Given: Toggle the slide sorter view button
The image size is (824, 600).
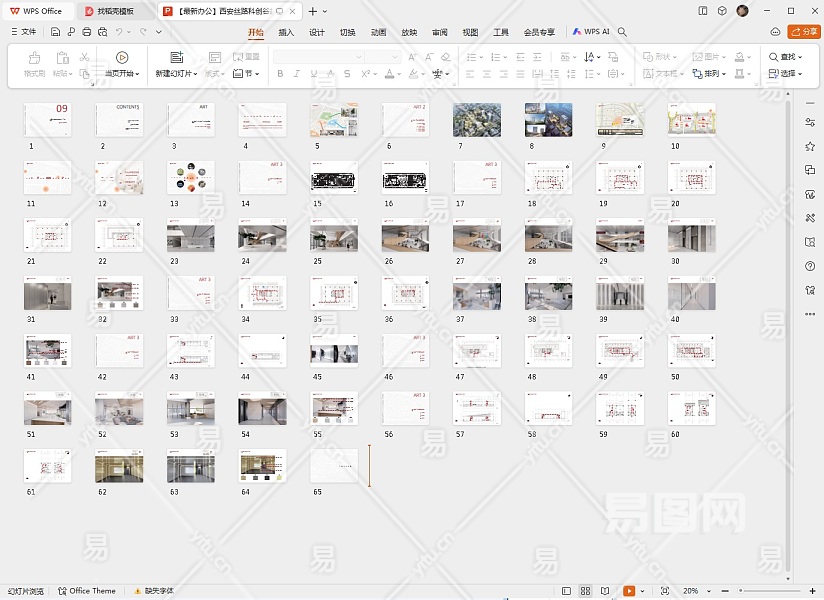Looking at the screenshot, I should (586, 591).
